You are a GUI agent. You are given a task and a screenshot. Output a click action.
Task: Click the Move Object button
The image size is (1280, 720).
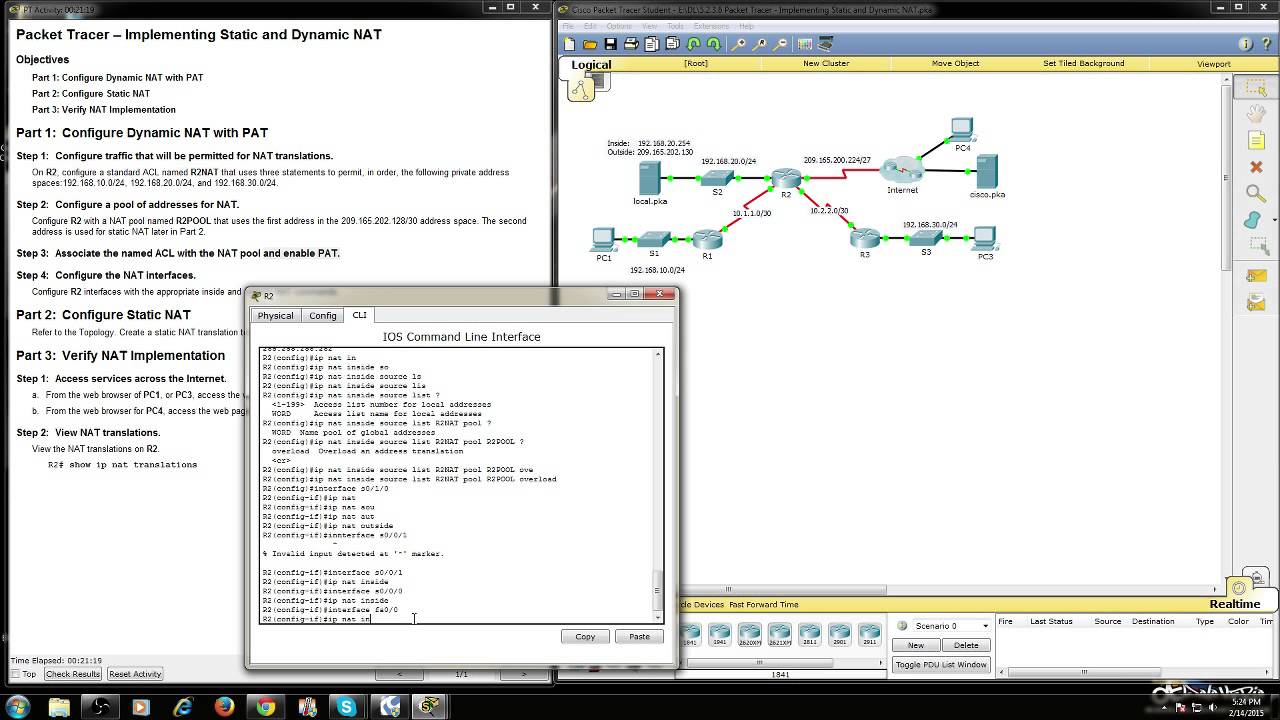click(955, 63)
